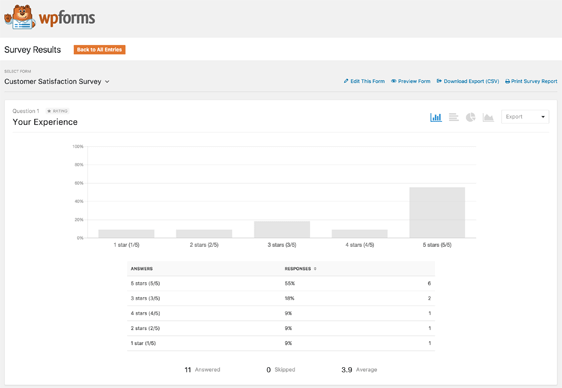The width and height of the screenshot is (562, 388).
Task: Expand the Customer Satisfaction Survey form selector
Action: coord(57,81)
